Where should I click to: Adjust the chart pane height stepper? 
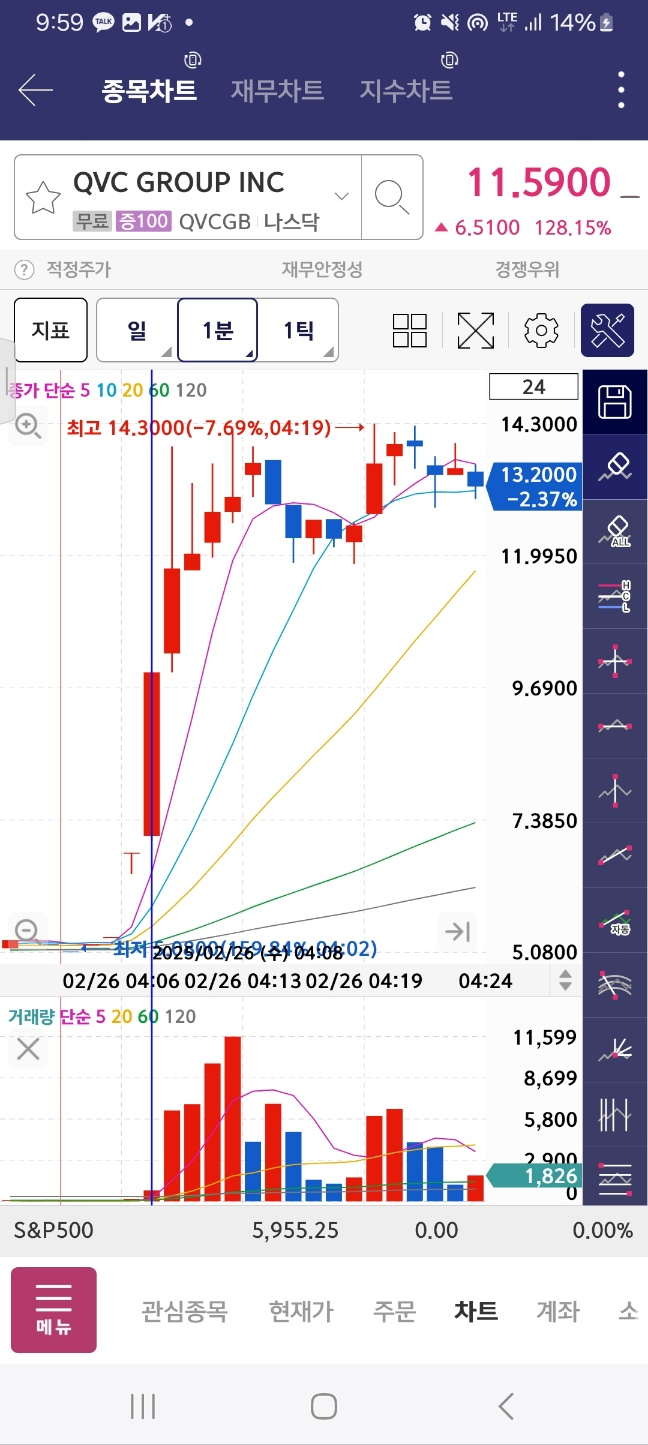(566, 980)
